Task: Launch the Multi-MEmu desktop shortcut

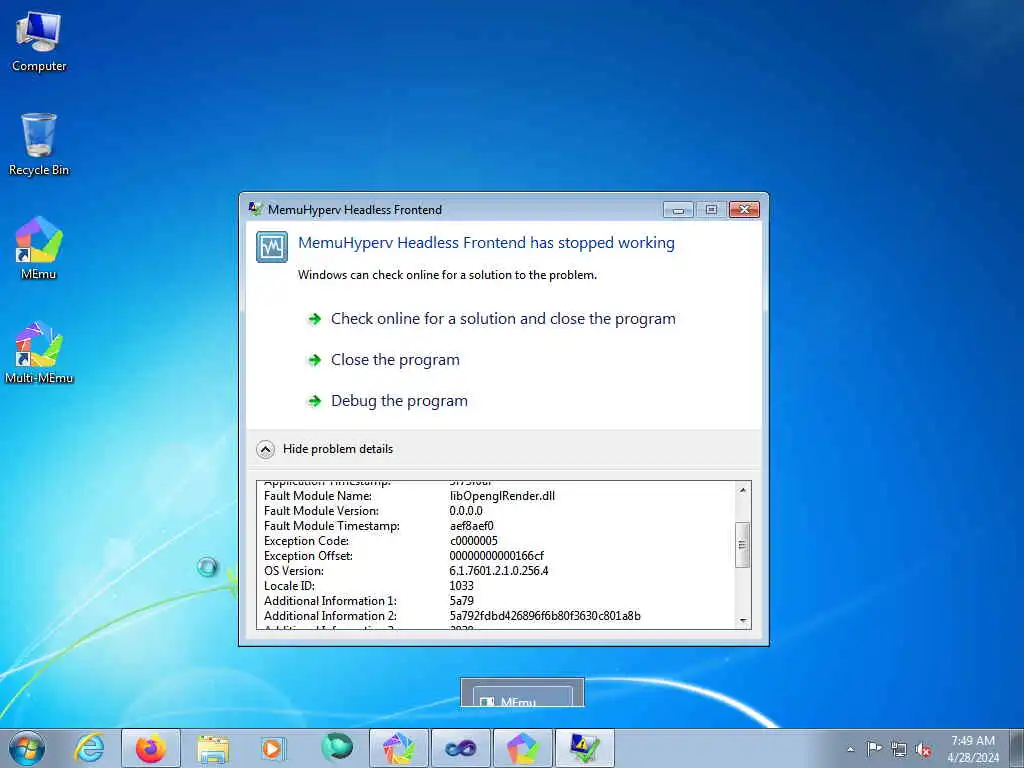Action: (39, 352)
